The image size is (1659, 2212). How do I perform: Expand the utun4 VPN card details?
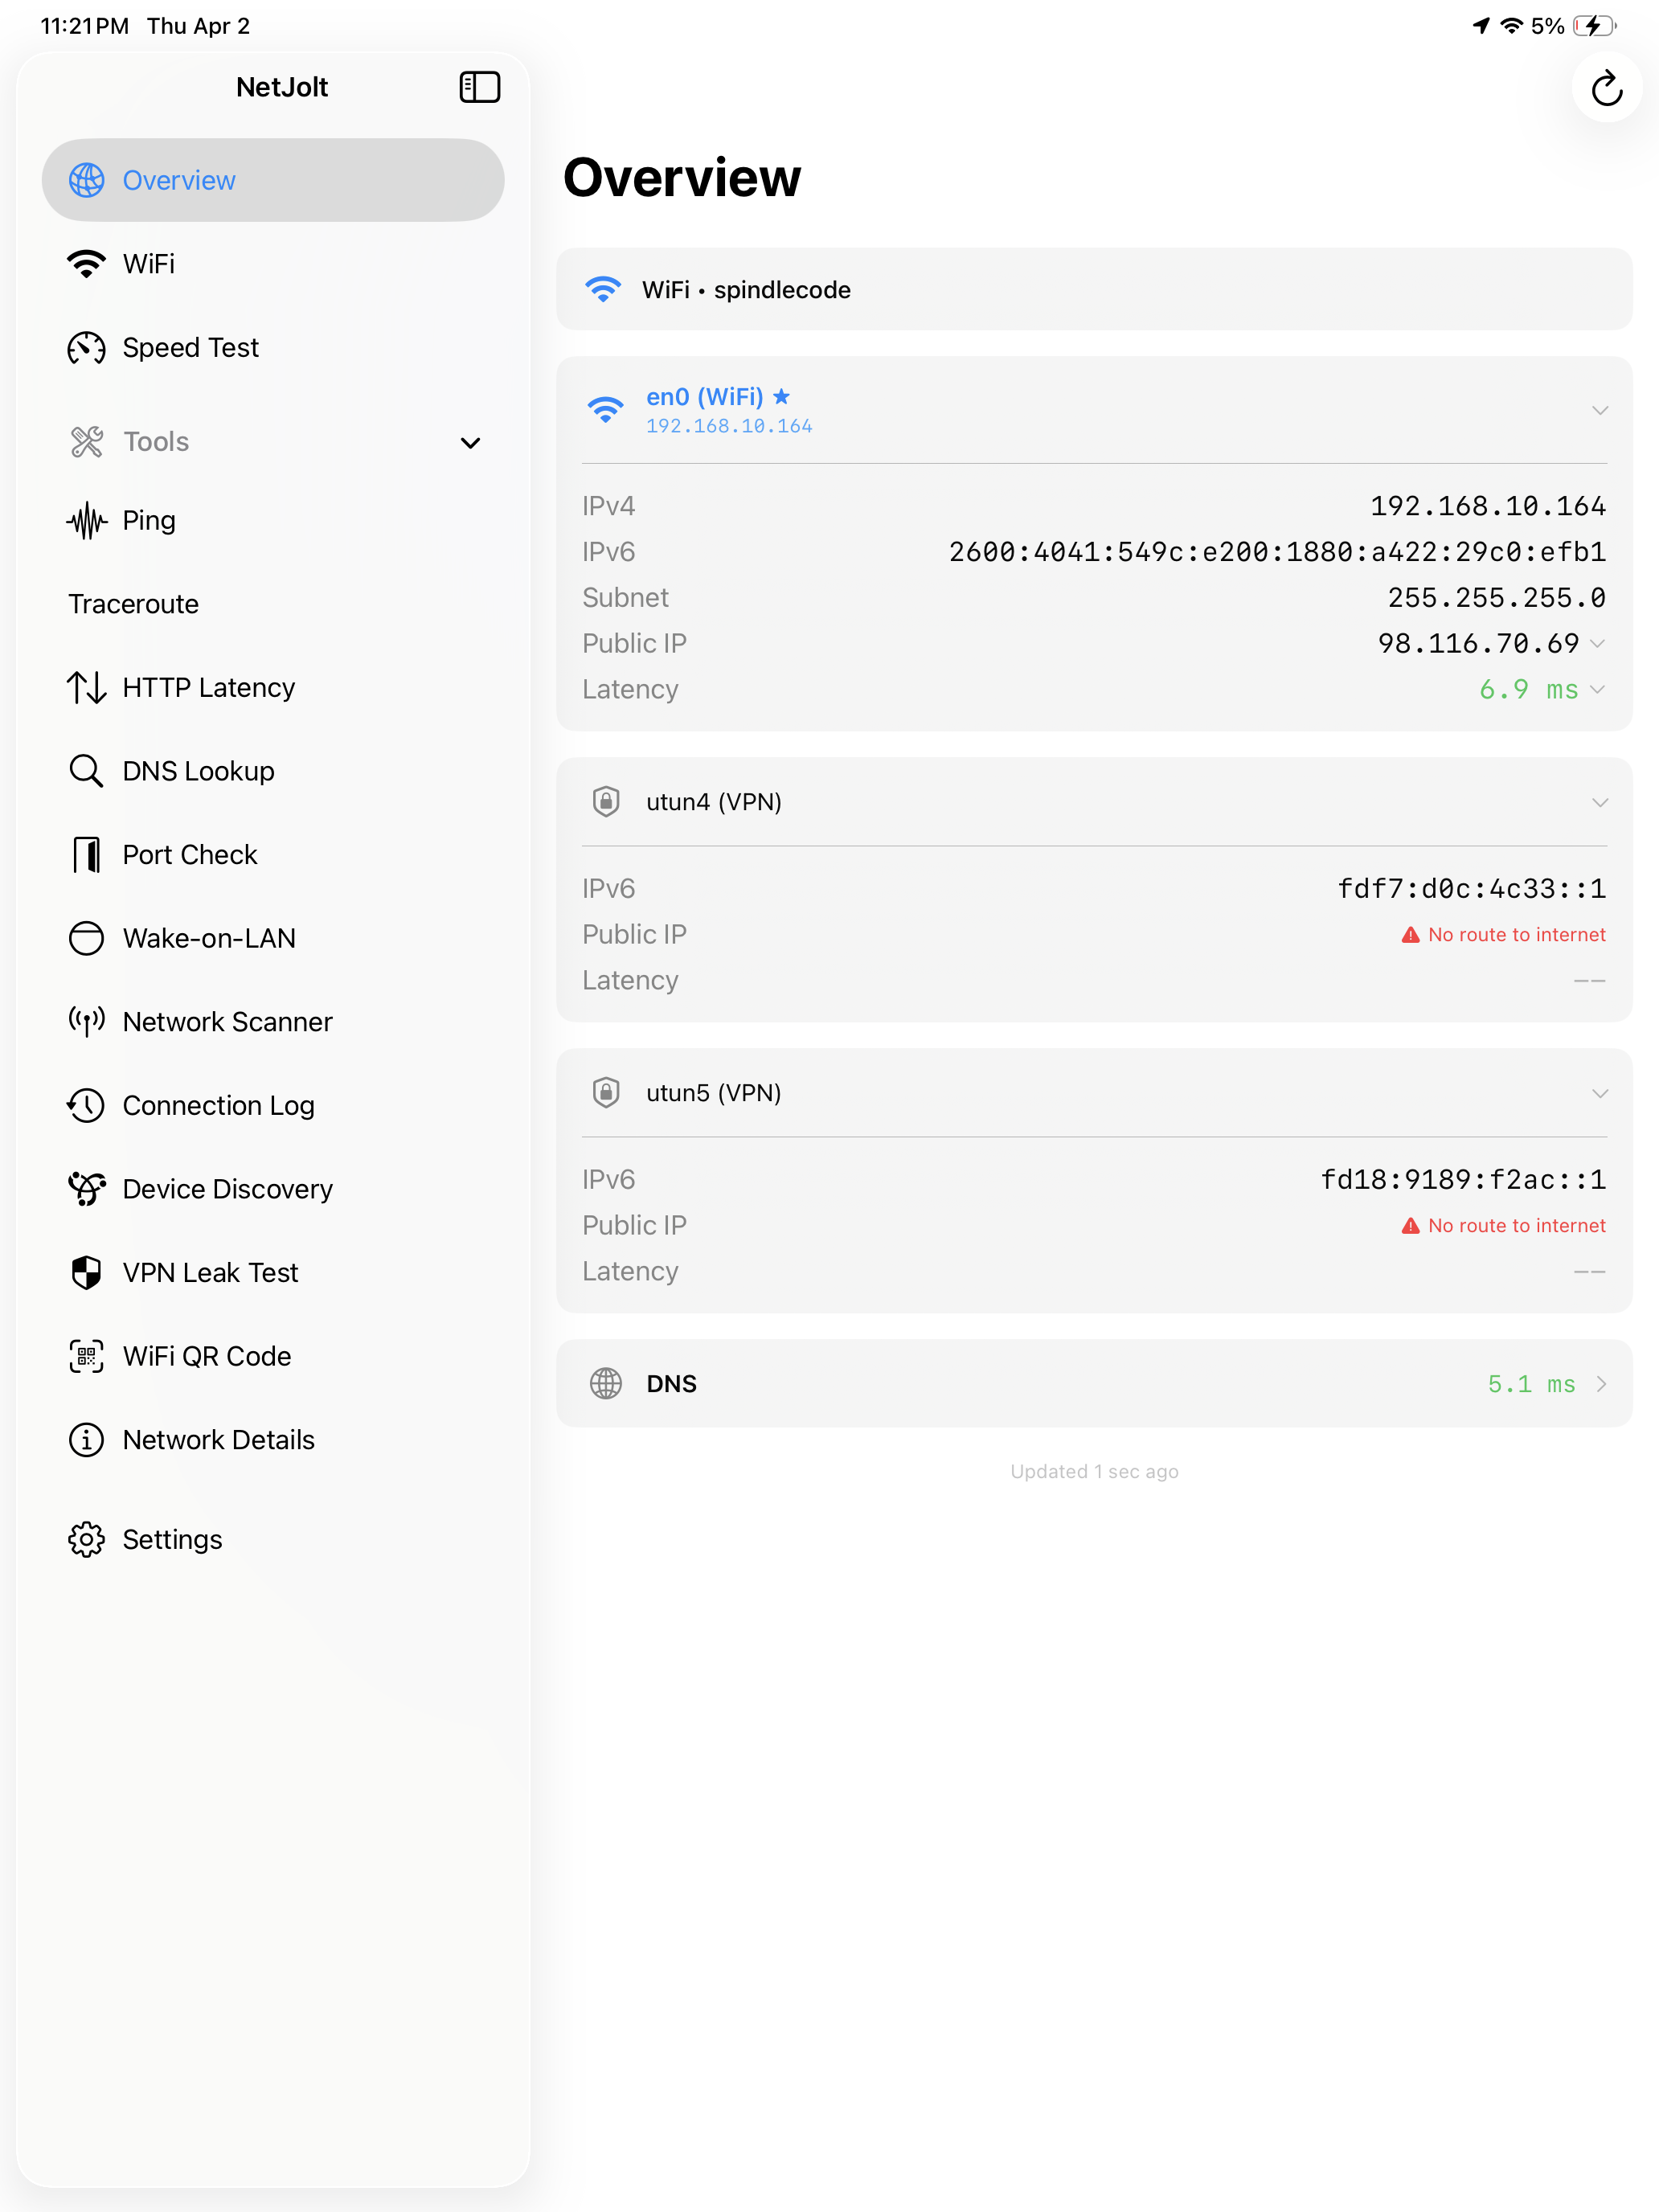click(1599, 801)
